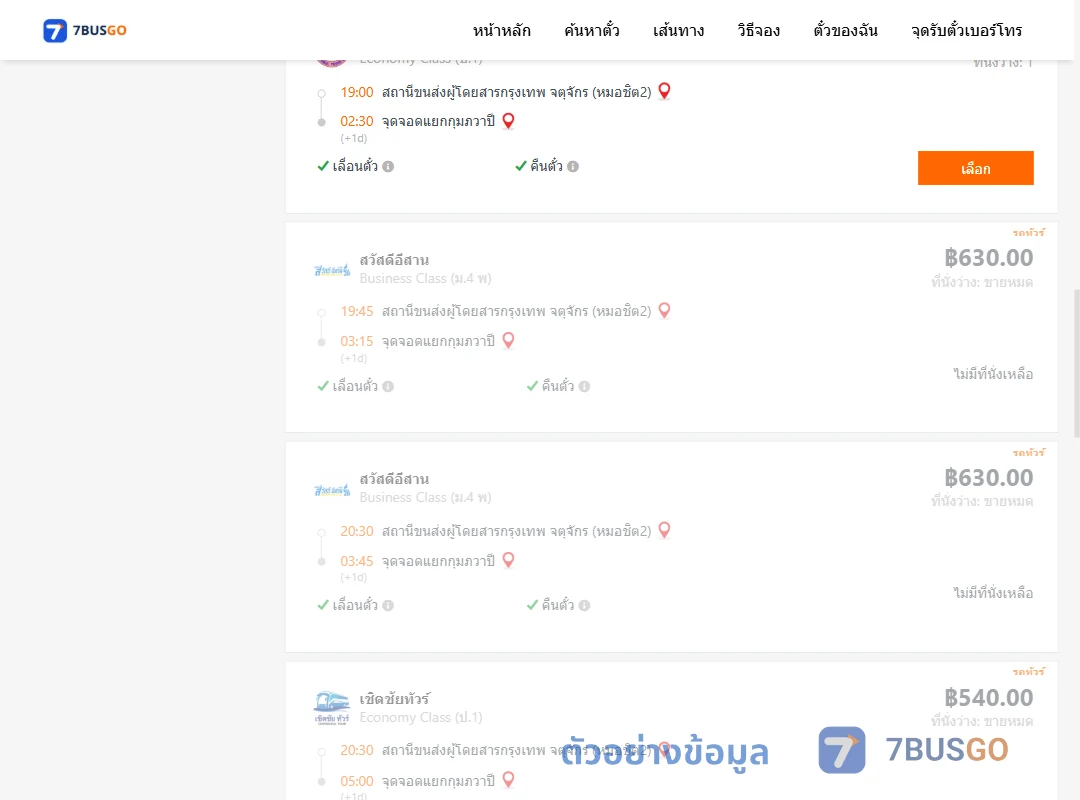Image resolution: width=1080 pixels, height=800 pixels.
Task: Click the 7BUSGO logo in header
Action: pyautogui.click(x=85, y=30)
